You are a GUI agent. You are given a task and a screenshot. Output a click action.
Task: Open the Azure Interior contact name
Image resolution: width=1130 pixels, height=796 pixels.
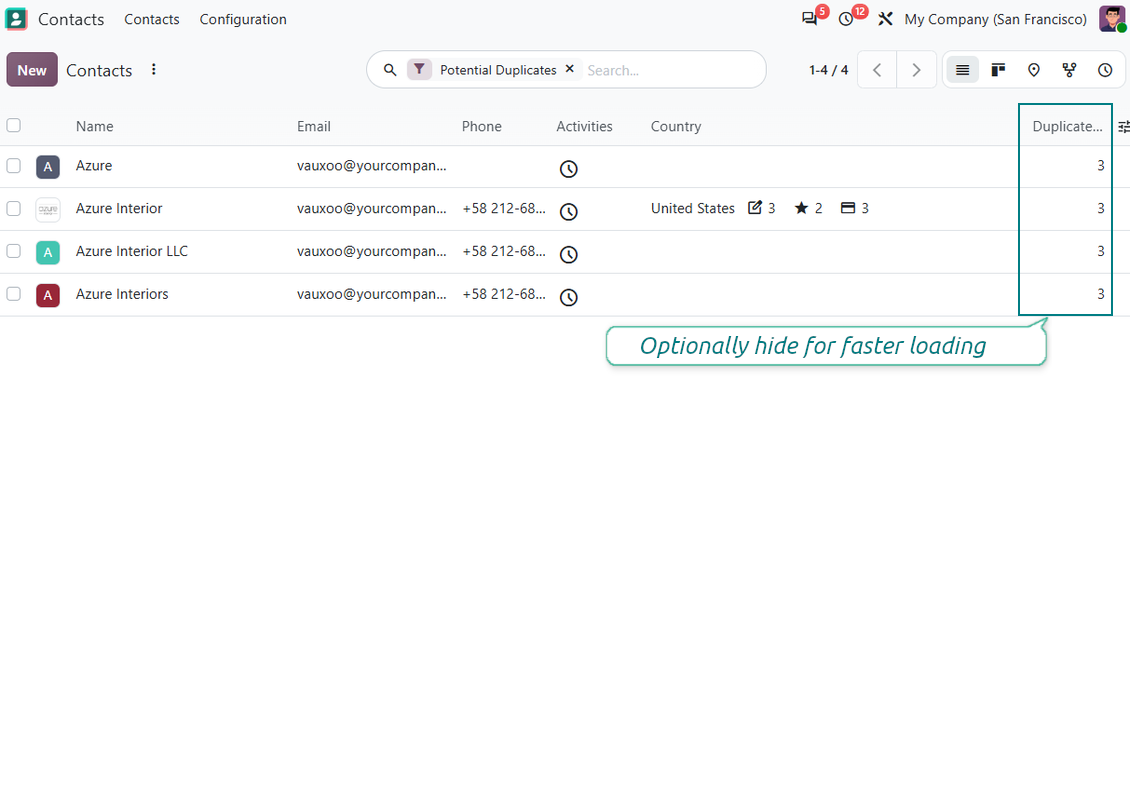click(x=119, y=208)
